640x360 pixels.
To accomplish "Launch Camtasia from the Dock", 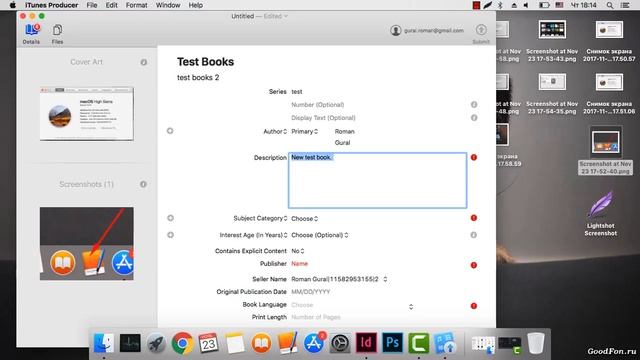I will coord(419,343).
